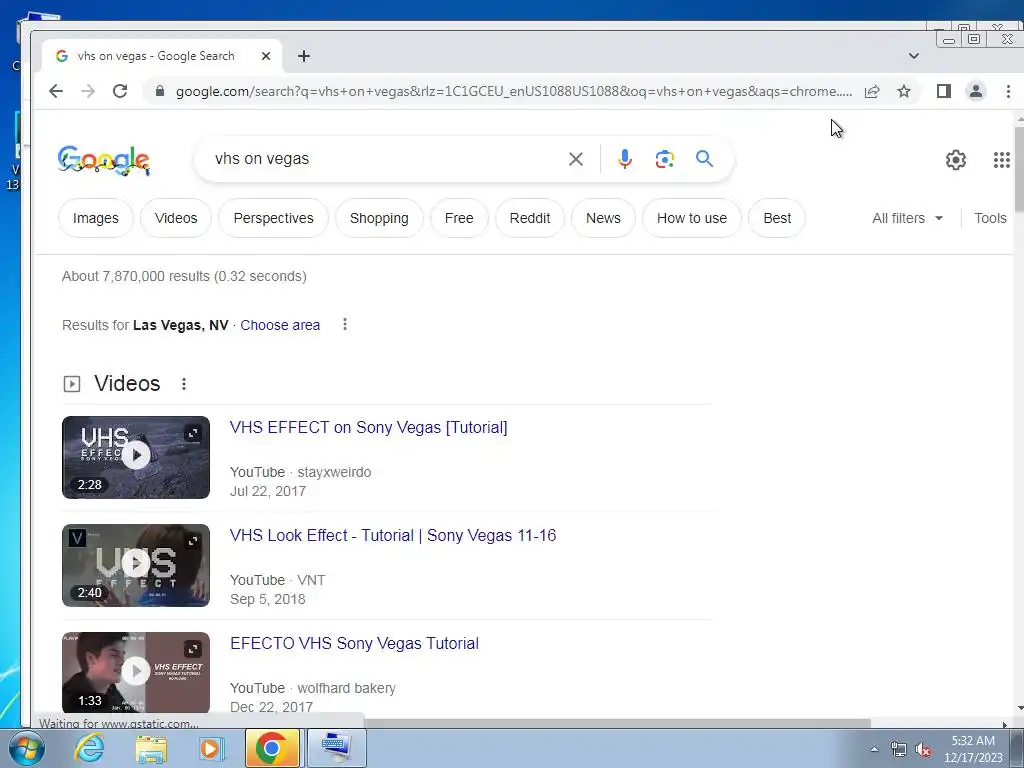Image resolution: width=1024 pixels, height=768 pixels.
Task: Click the horizontal window scrollbar
Action: click(617, 724)
